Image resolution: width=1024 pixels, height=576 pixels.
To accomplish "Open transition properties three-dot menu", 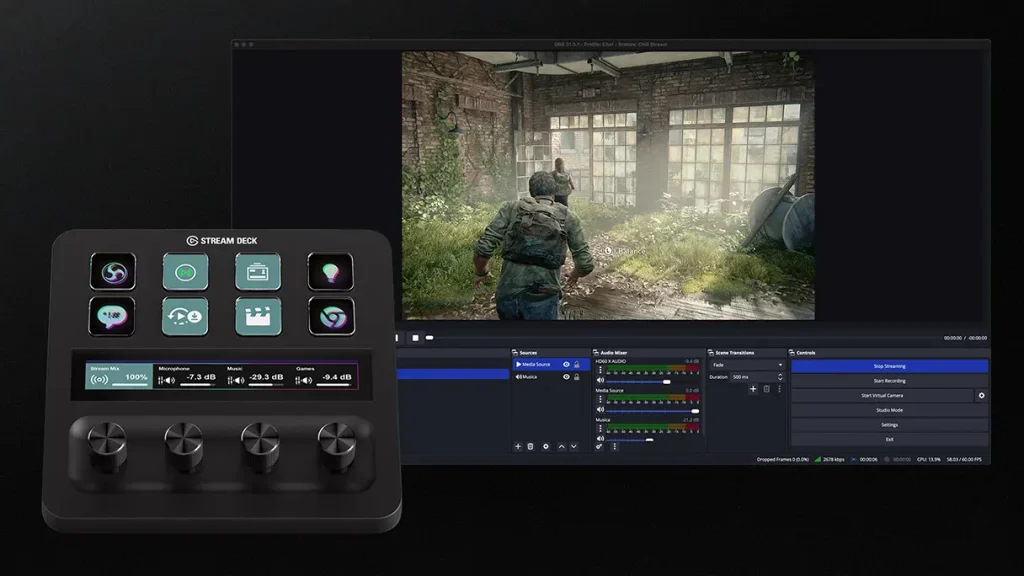I will tap(779, 389).
